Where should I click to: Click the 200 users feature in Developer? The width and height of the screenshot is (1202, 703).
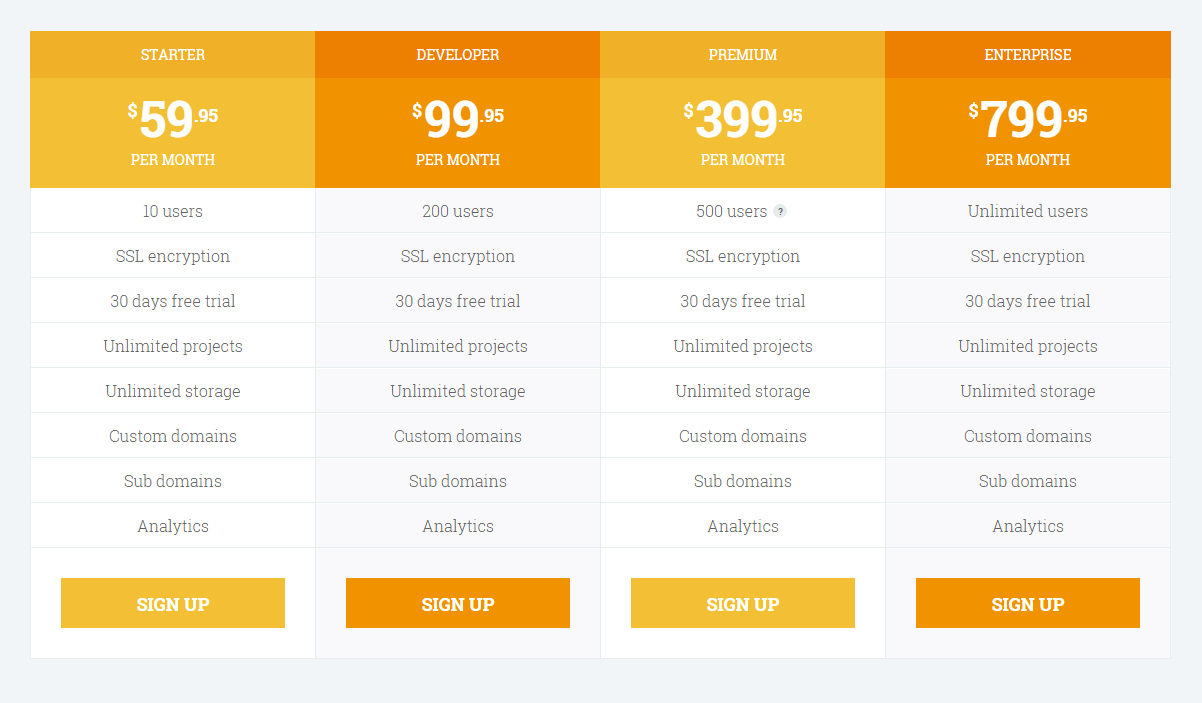457,211
